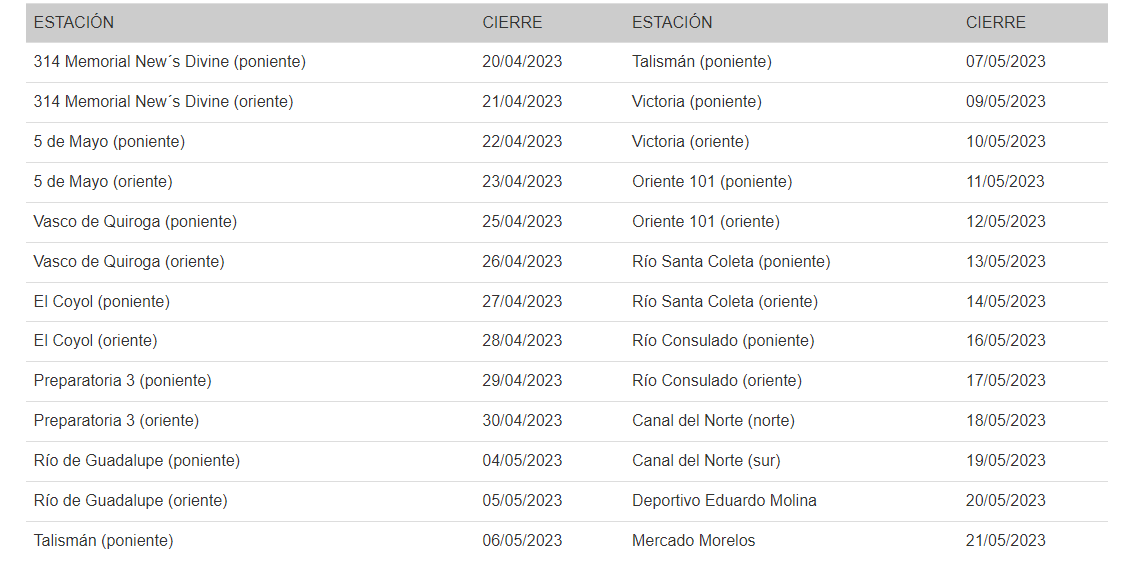Viewport: 1136px width, 571px height.
Task: Select the closing date 21/05/2023
Action: coord(1005,541)
